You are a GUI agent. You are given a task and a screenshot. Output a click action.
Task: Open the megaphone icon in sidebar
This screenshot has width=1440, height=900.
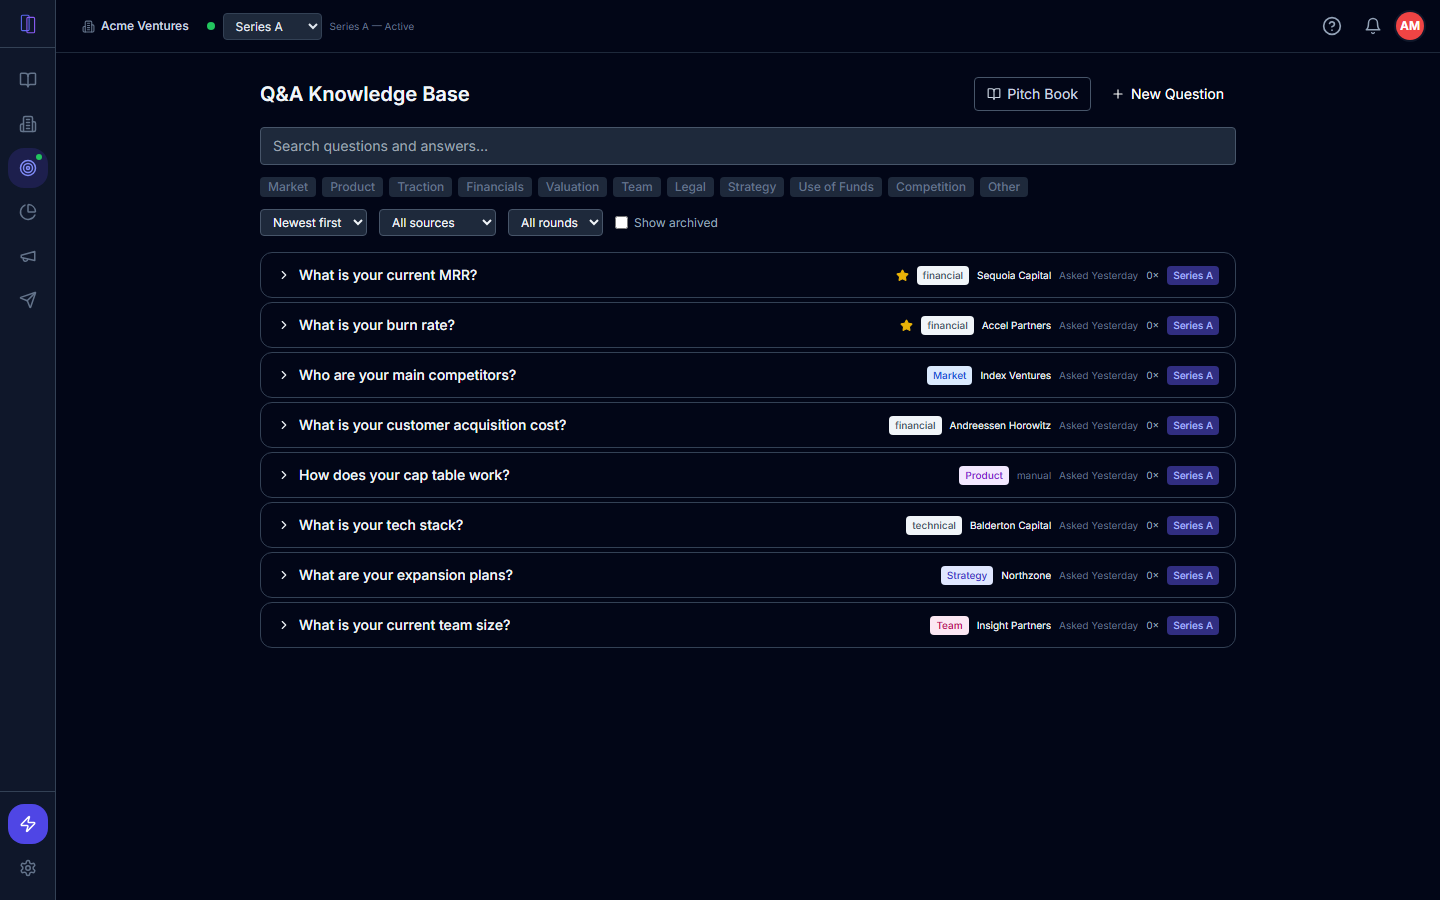(x=28, y=256)
